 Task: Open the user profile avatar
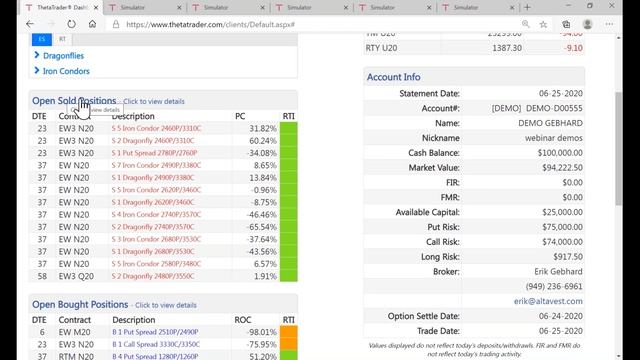(588, 24)
